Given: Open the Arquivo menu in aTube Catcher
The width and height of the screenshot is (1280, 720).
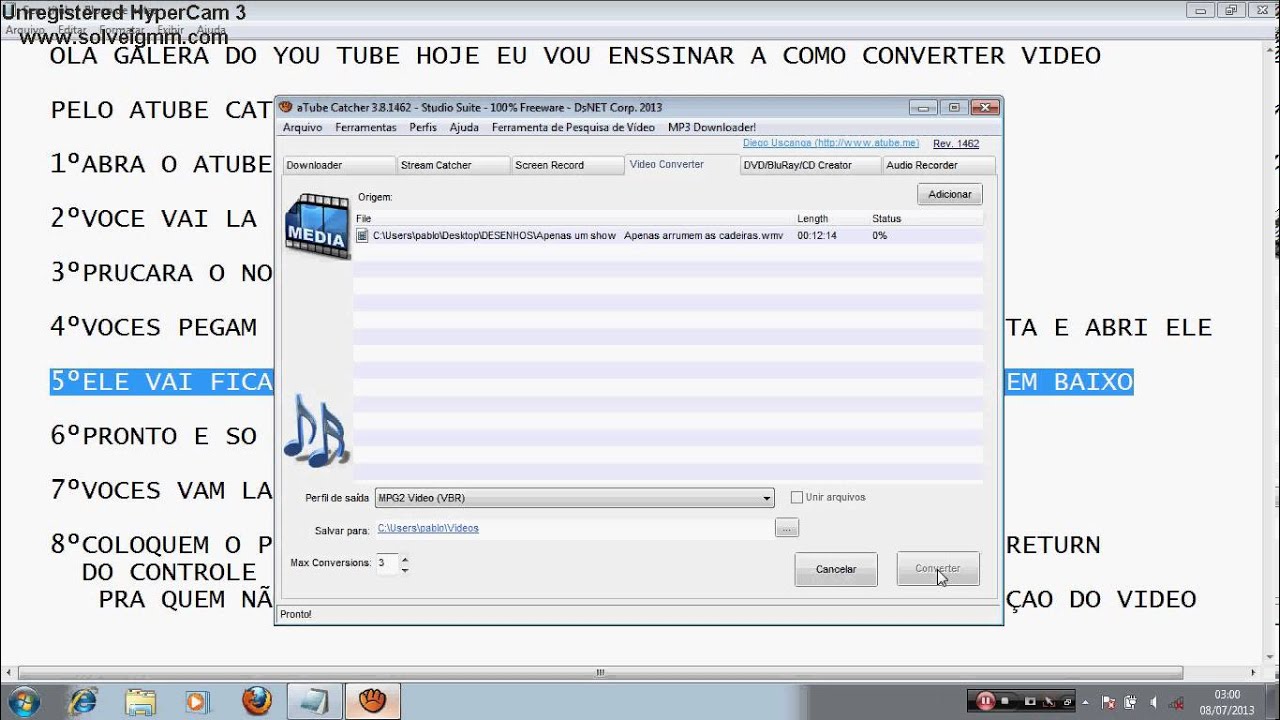Looking at the screenshot, I should tap(302, 127).
